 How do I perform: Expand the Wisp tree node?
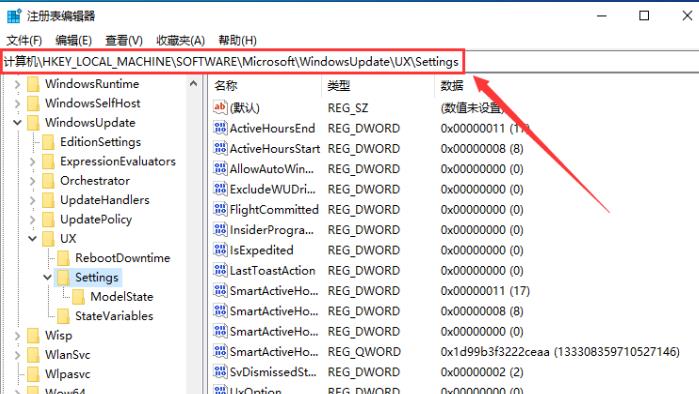pyautogui.click(x=17, y=335)
